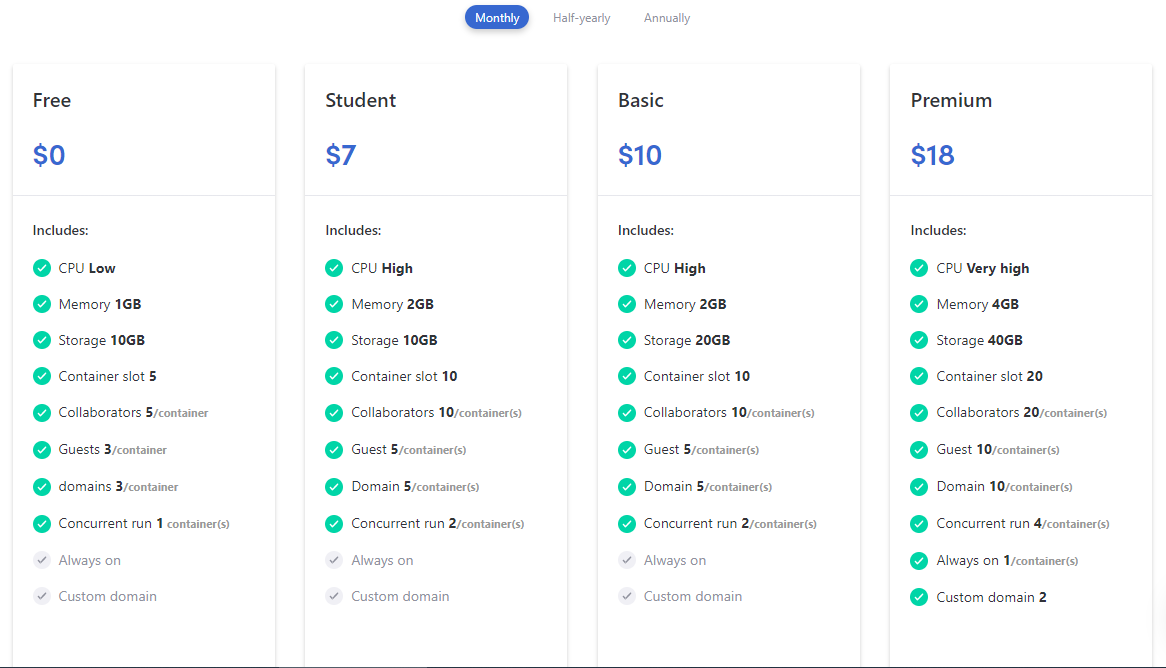The height and width of the screenshot is (668, 1166).
Task: Click the Premium plan heading
Action: tap(951, 100)
